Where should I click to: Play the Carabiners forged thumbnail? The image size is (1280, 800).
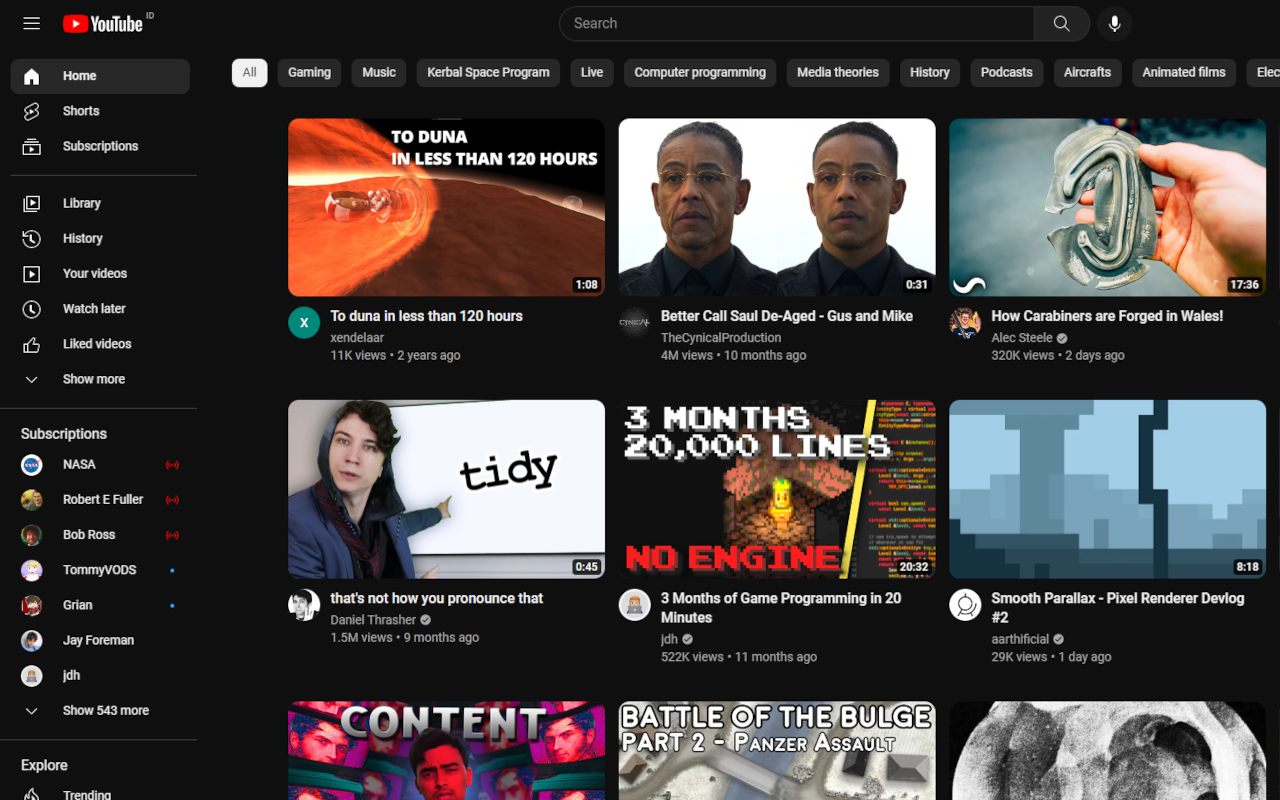pos(1107,208)
